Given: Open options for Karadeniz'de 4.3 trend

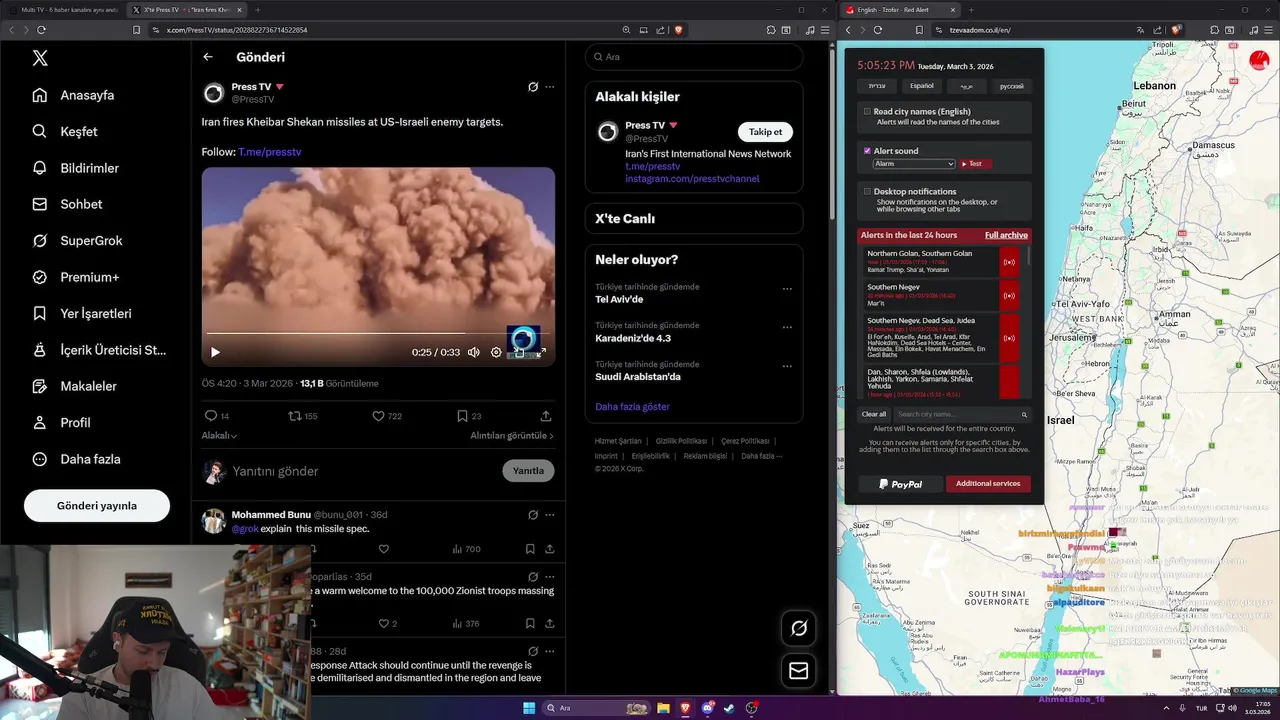Looking at the screenshot, I should [x=787, y=327].
